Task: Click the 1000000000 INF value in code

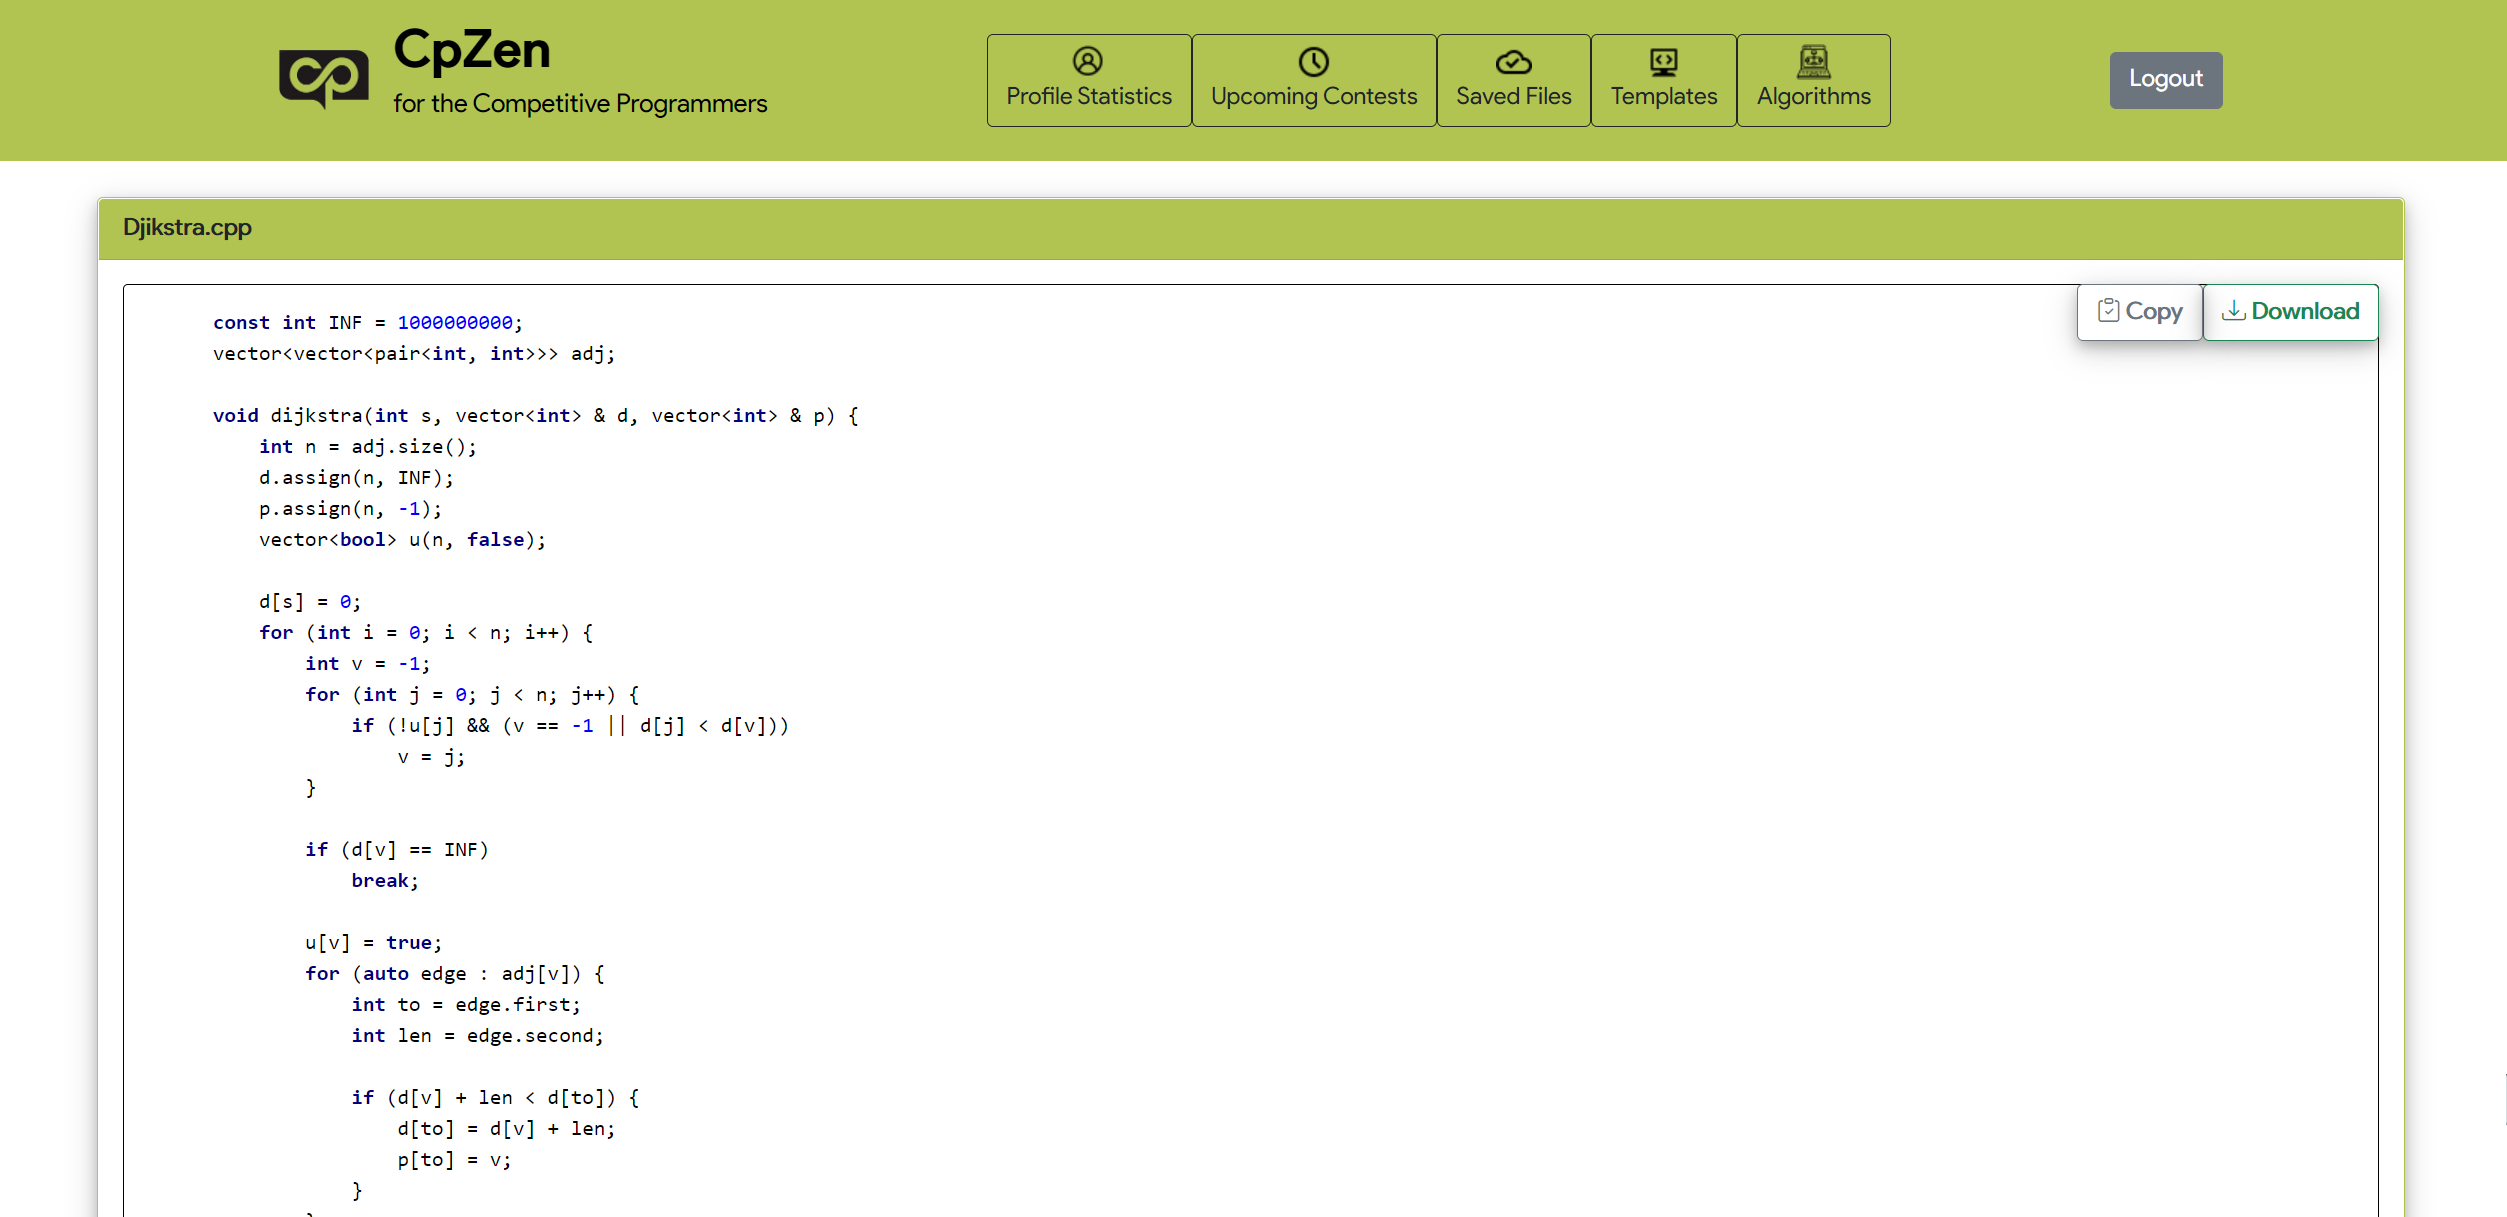Action: (x=455, y=323)
